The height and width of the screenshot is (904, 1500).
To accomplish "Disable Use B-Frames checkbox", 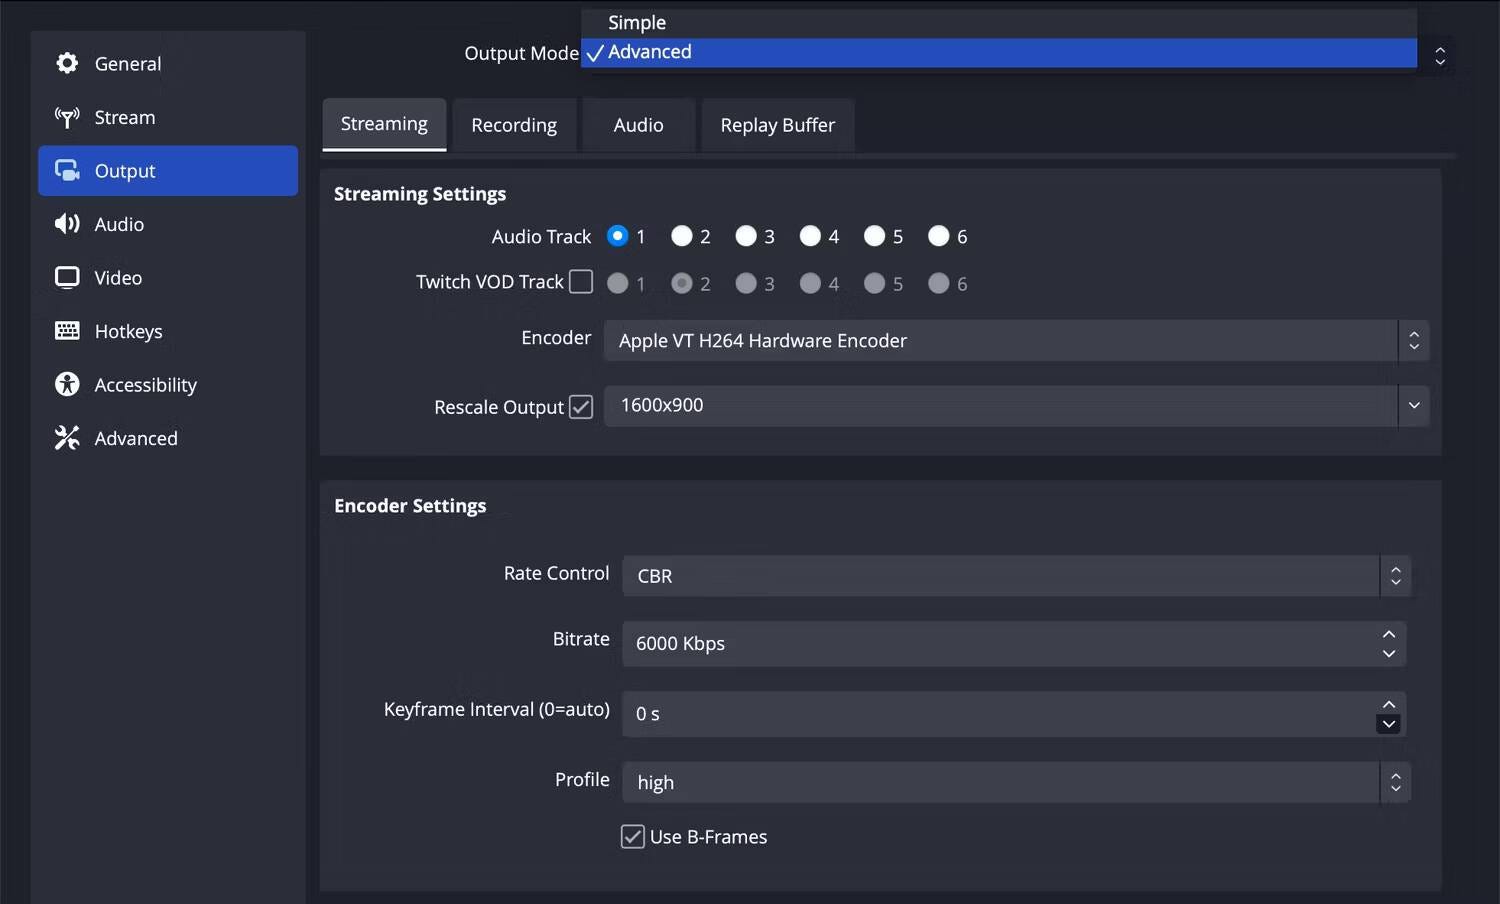I will [633, 837].
